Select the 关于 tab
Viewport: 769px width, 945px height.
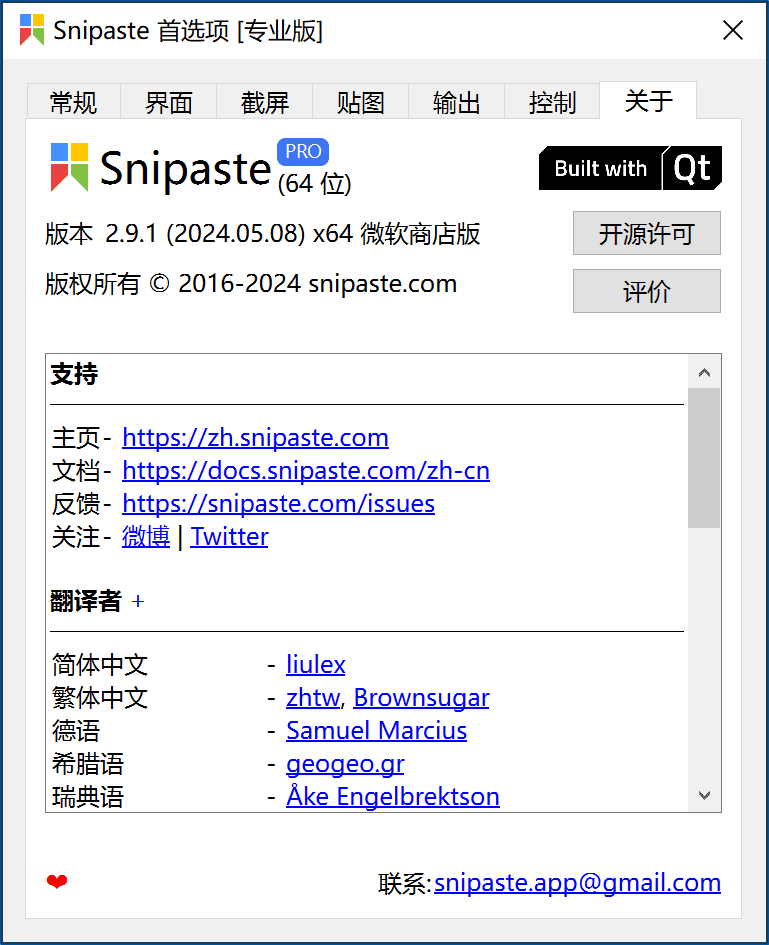(648, 101)
